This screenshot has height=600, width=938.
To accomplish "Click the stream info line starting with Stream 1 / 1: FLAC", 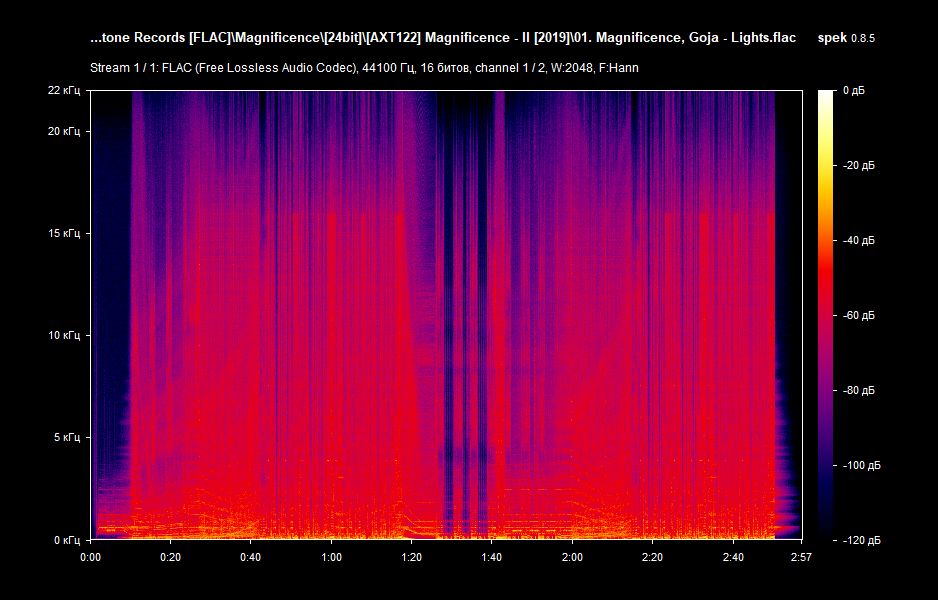I will [x=364, y=68].
